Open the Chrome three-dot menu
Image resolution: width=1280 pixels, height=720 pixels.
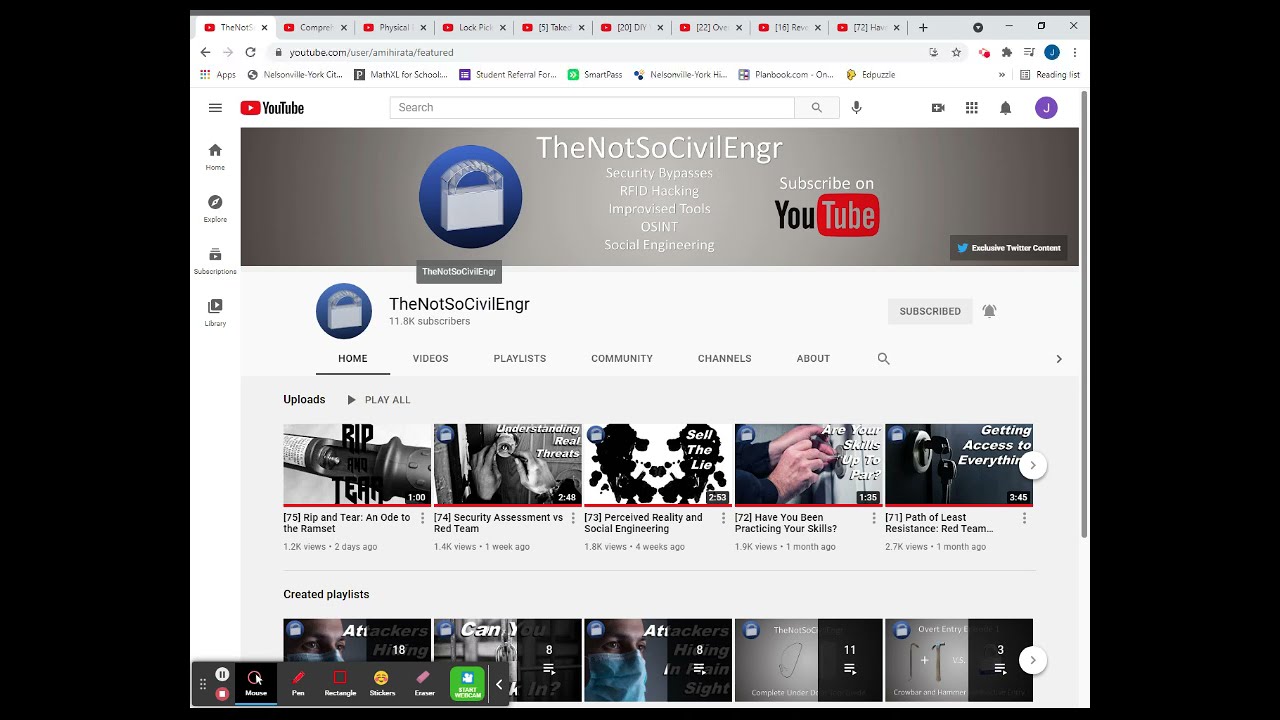coord(1075,52)
